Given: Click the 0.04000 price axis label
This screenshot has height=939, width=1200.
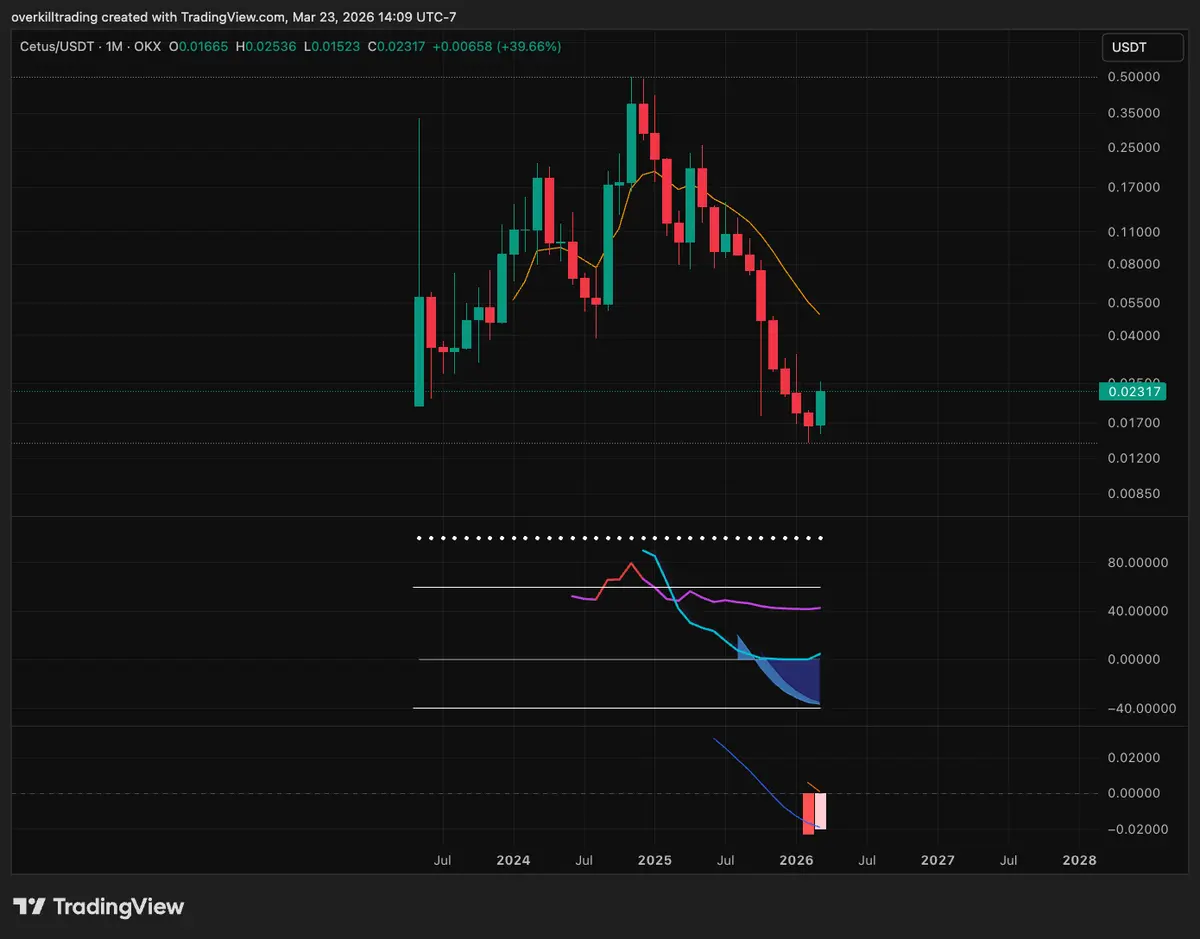Looking at the screenshot, I should coord(1132,335).
